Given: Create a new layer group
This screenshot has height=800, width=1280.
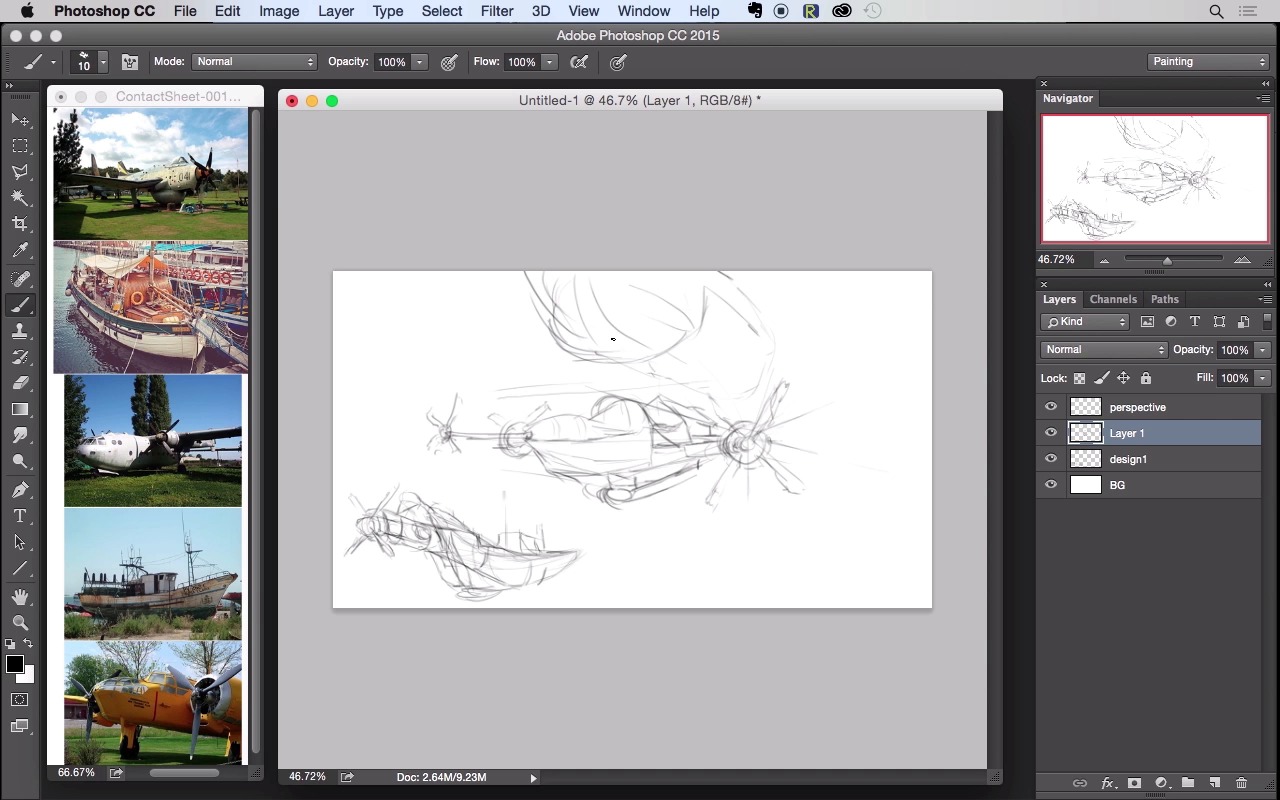Looking at the screenshot, I should coord(1187,783).
